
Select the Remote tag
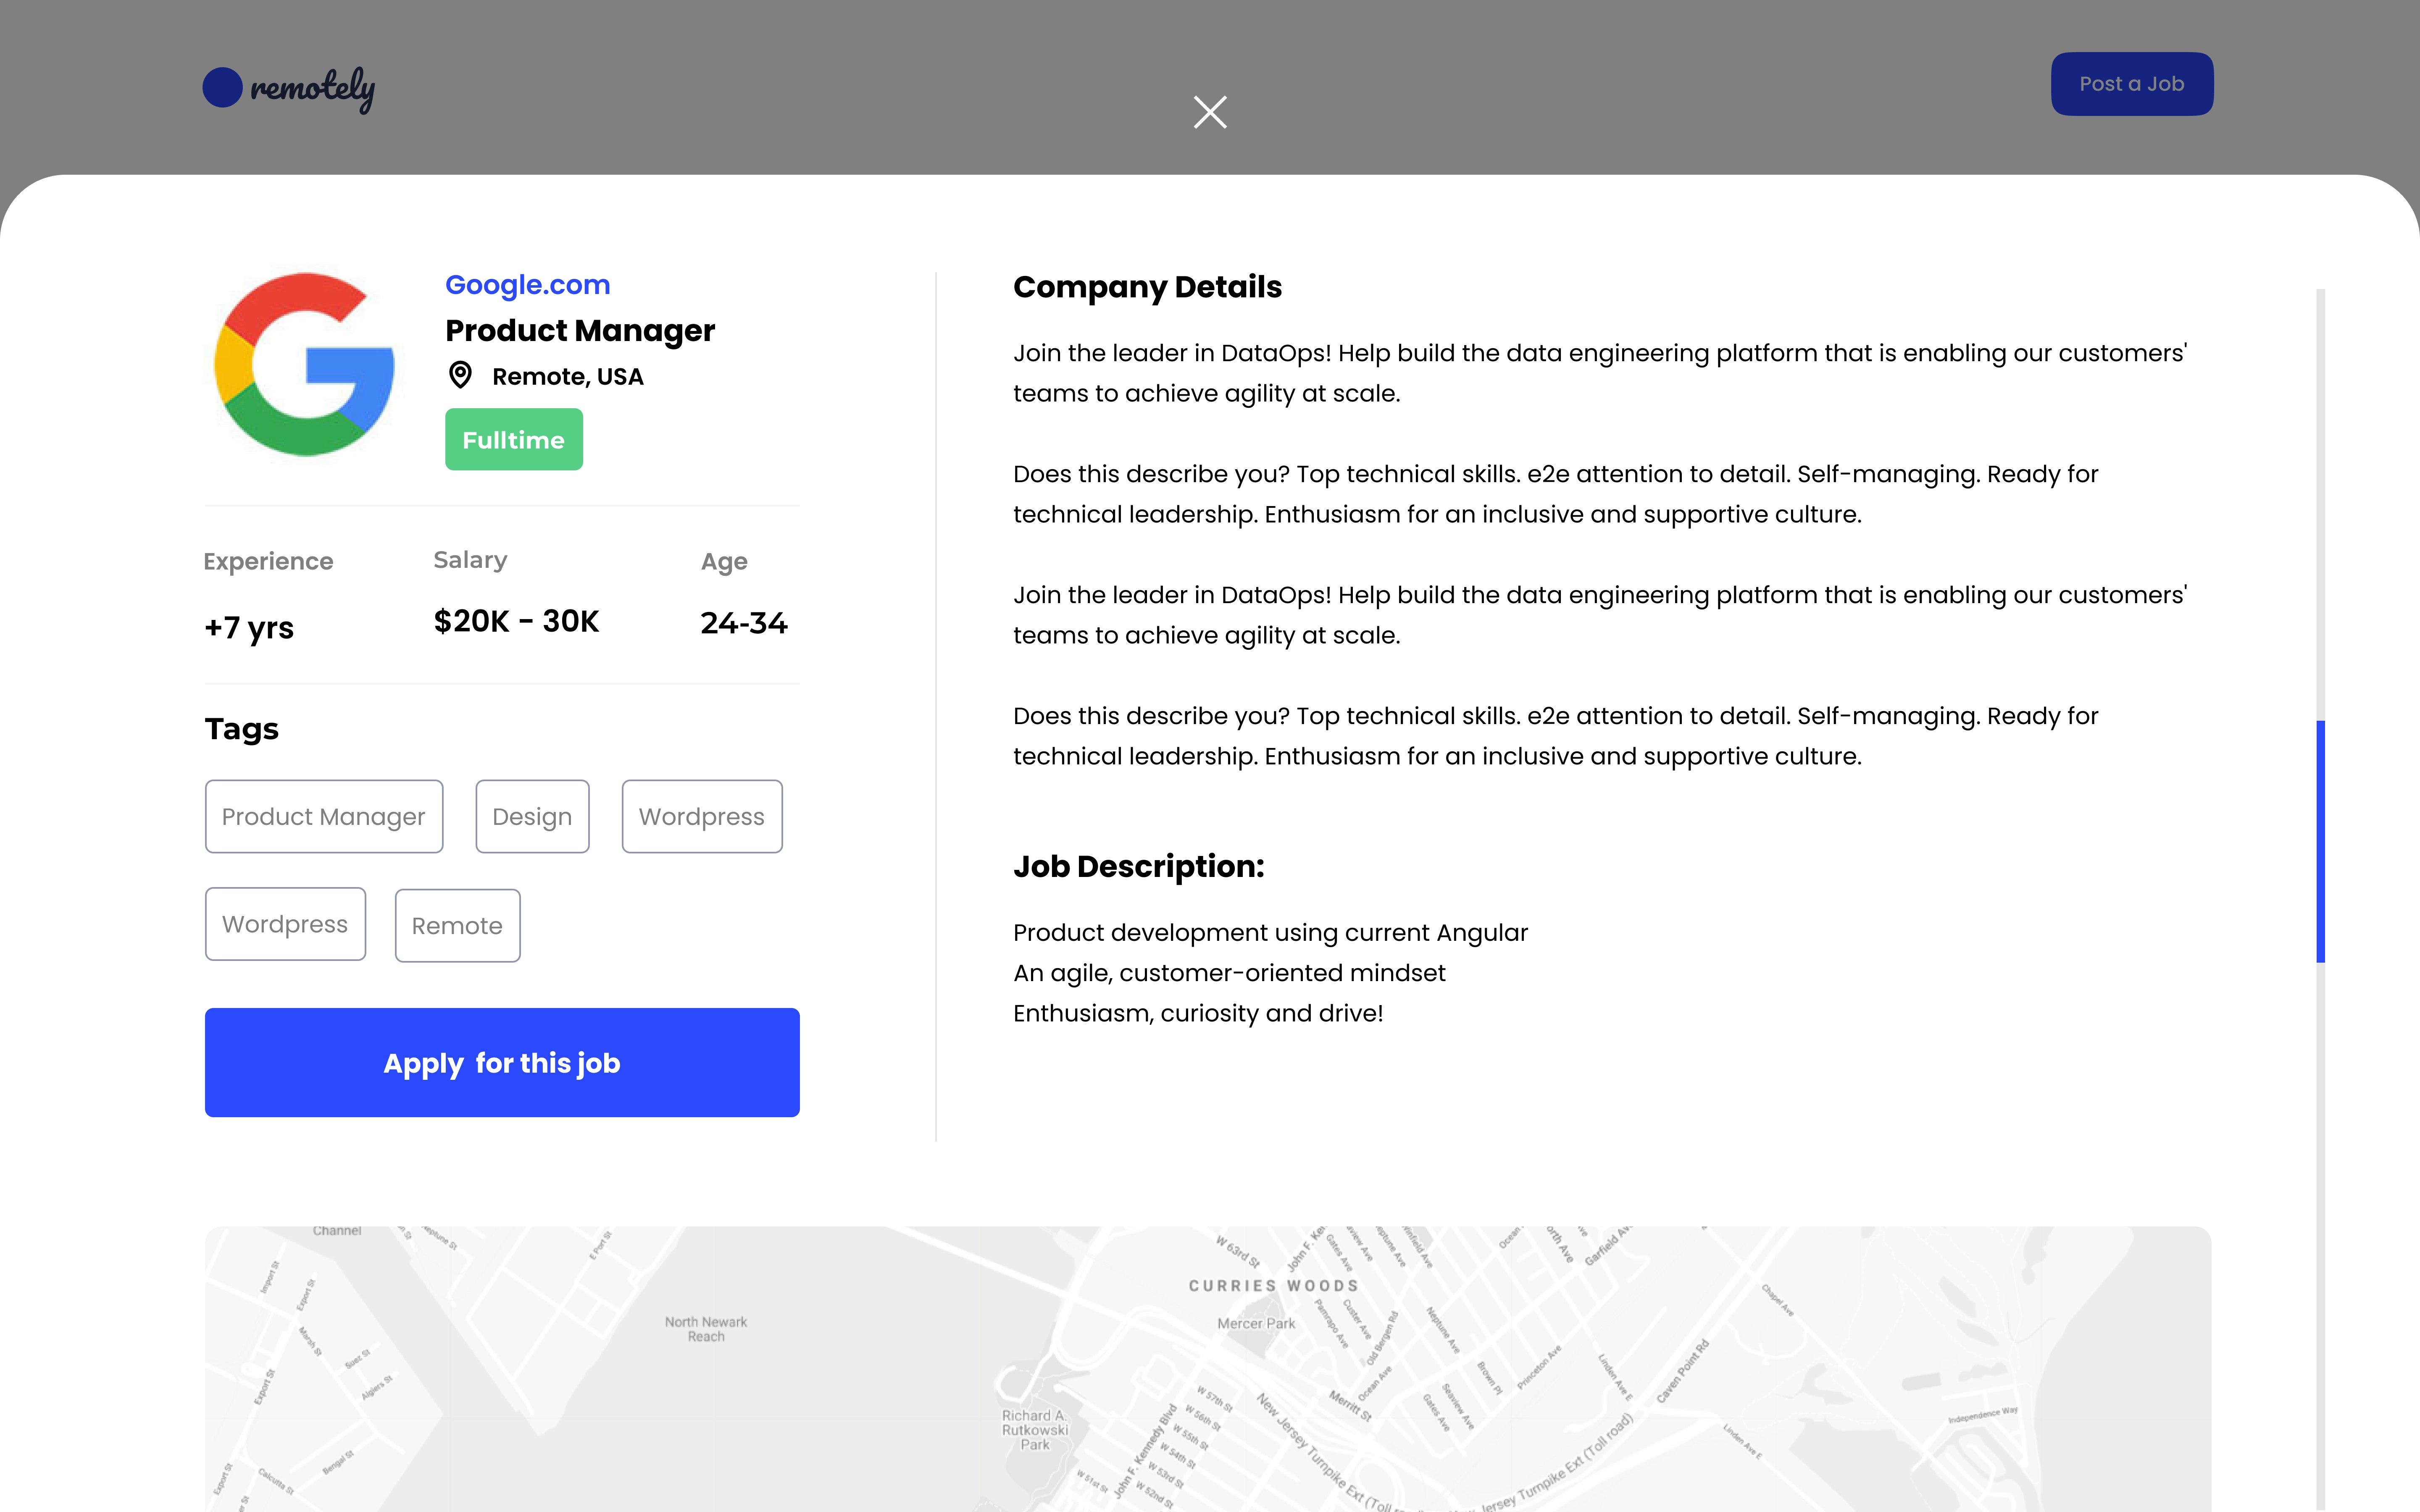point(457,926)
